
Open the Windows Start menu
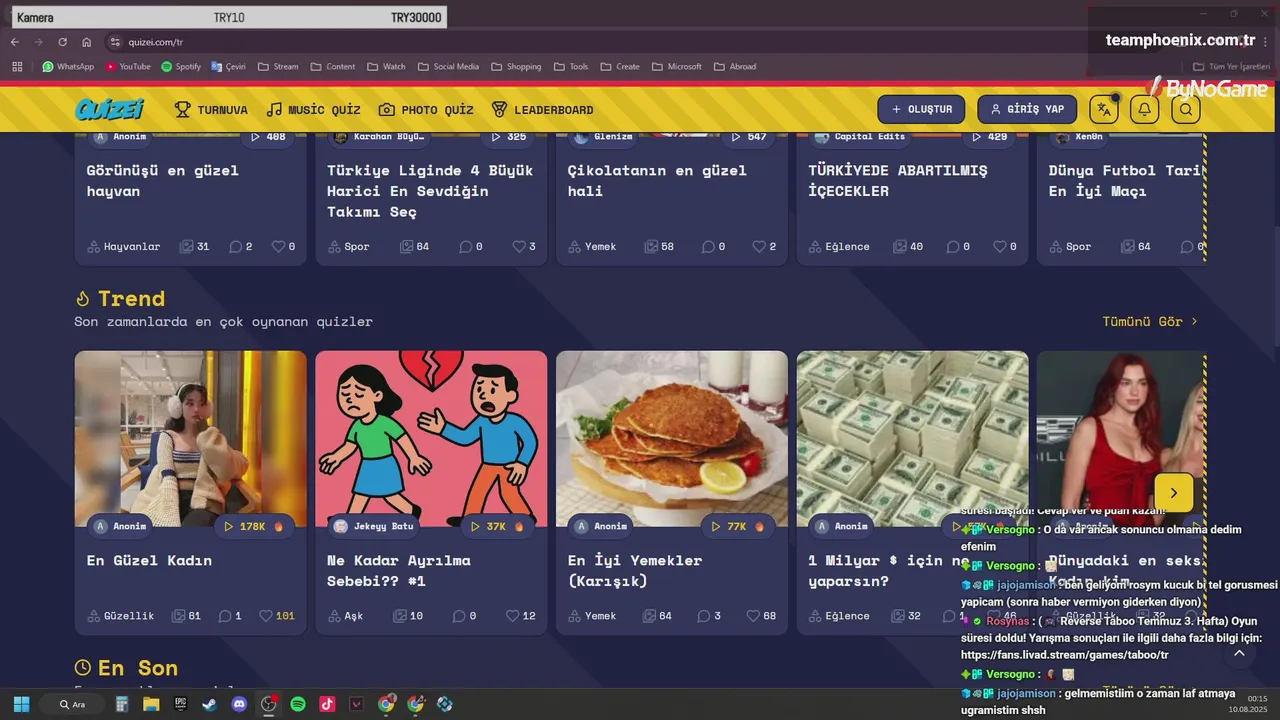click(x=21, y=704)
